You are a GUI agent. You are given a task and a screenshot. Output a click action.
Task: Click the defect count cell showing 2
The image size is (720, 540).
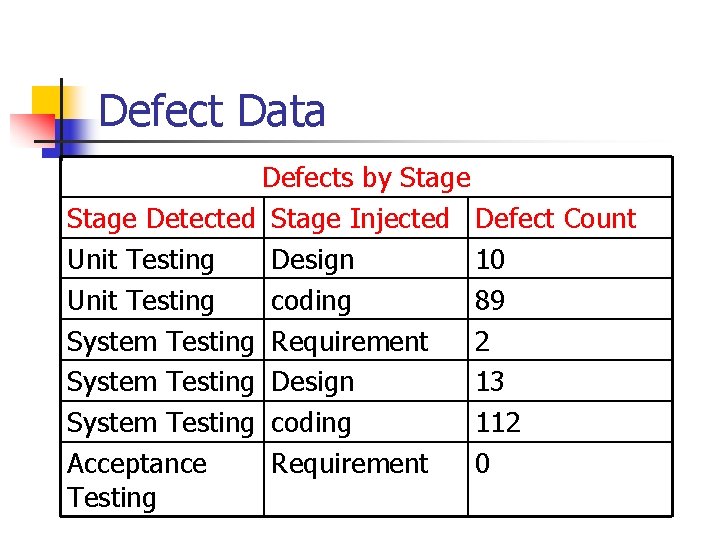[570, 340]
